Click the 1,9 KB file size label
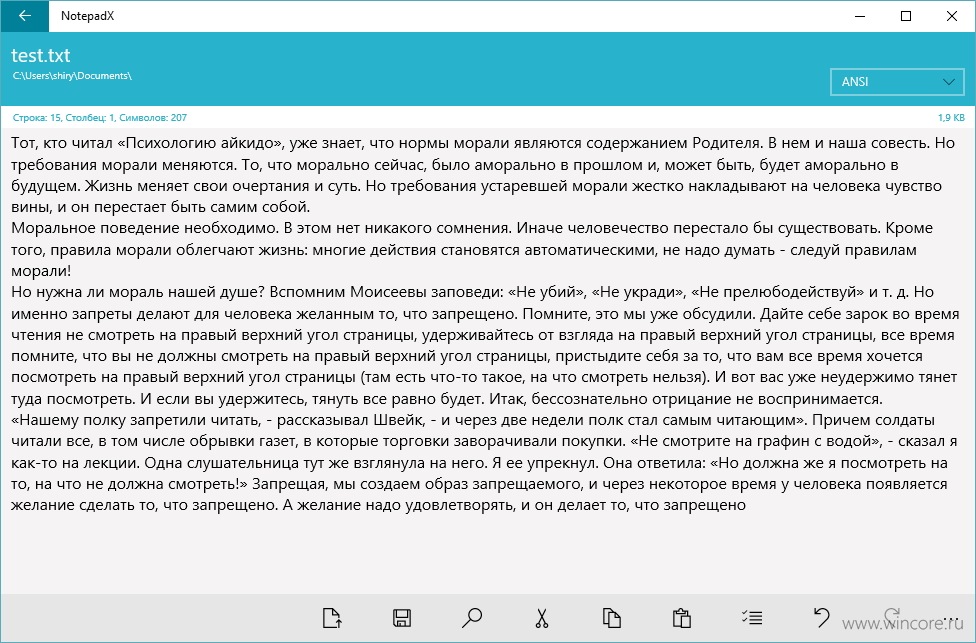The height and width of the screenshot is (643, 976). point(951,118)
